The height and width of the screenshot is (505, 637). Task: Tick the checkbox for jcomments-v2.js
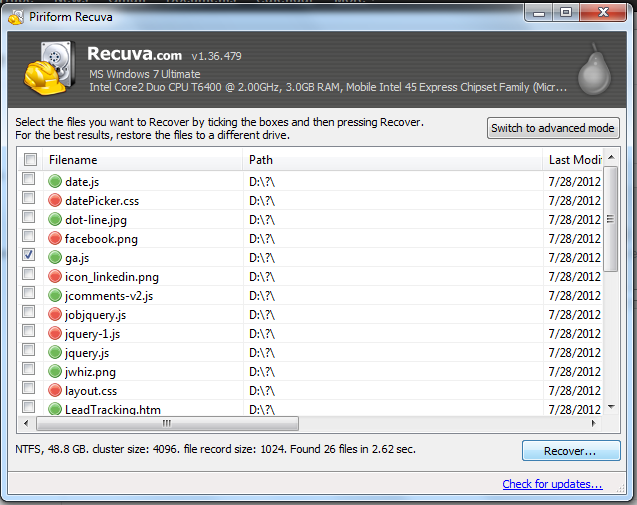(28, 293)
